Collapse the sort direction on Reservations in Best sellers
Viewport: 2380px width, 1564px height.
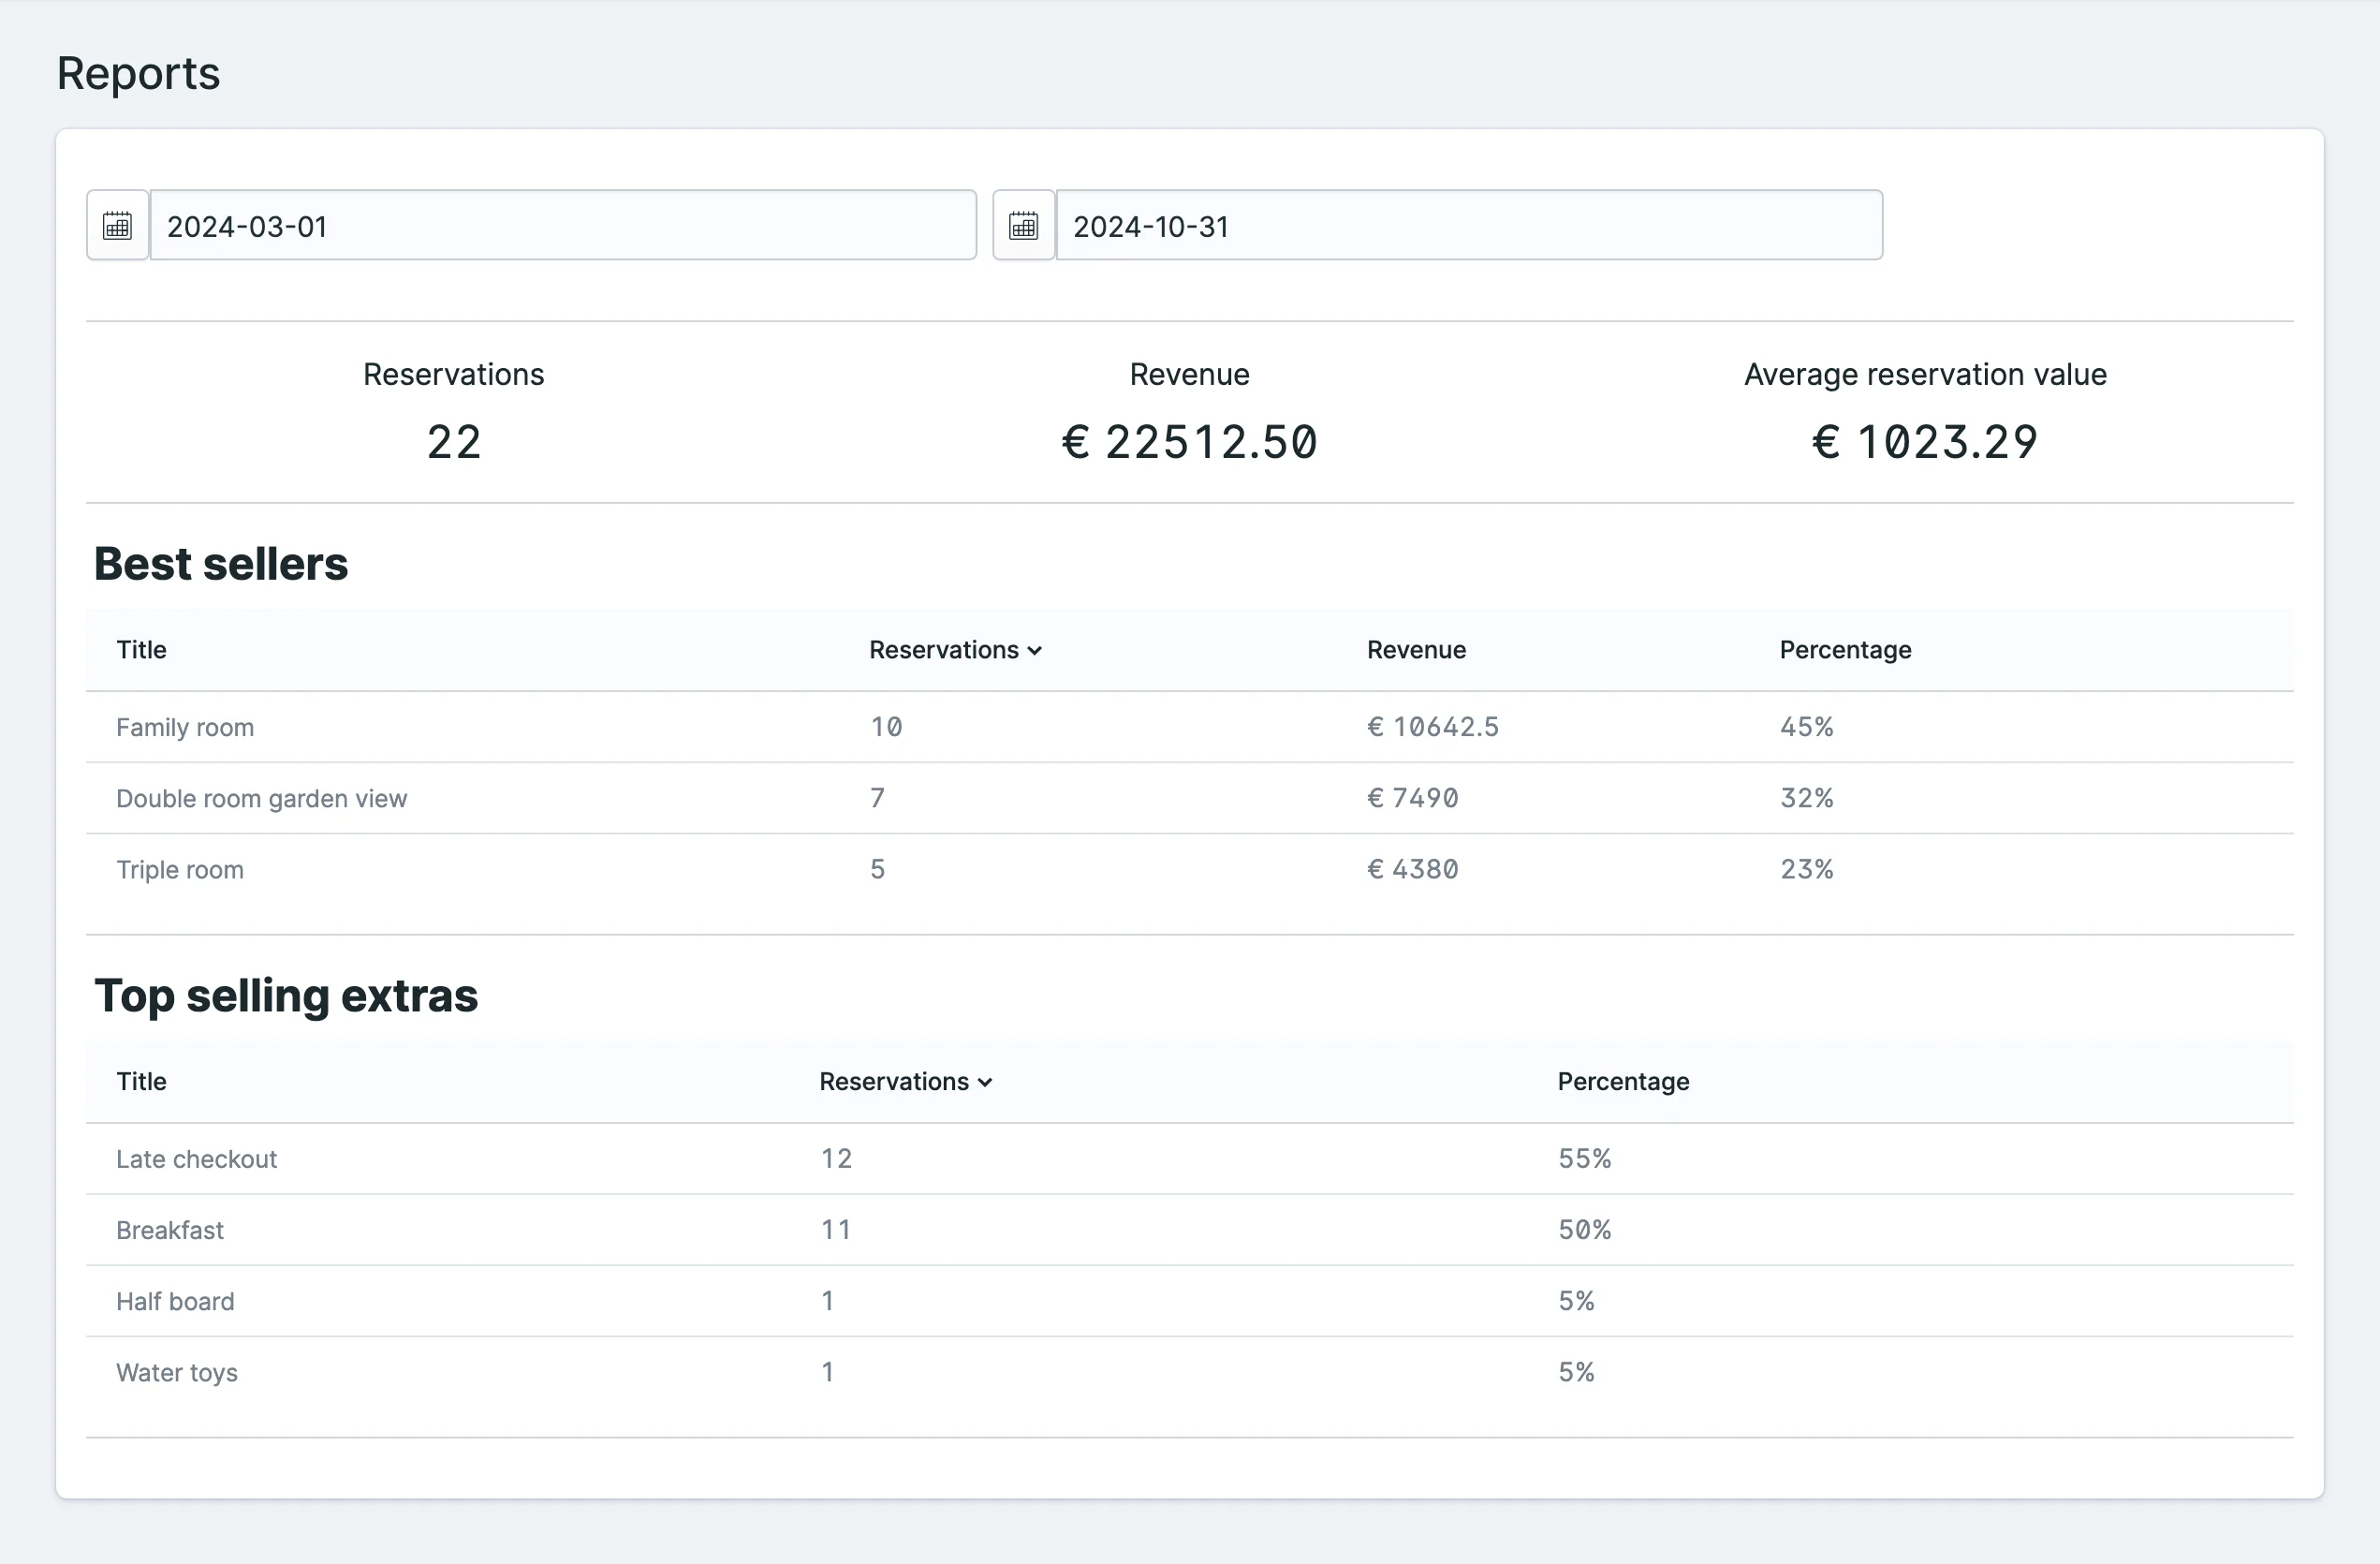tap(1036, 650)
